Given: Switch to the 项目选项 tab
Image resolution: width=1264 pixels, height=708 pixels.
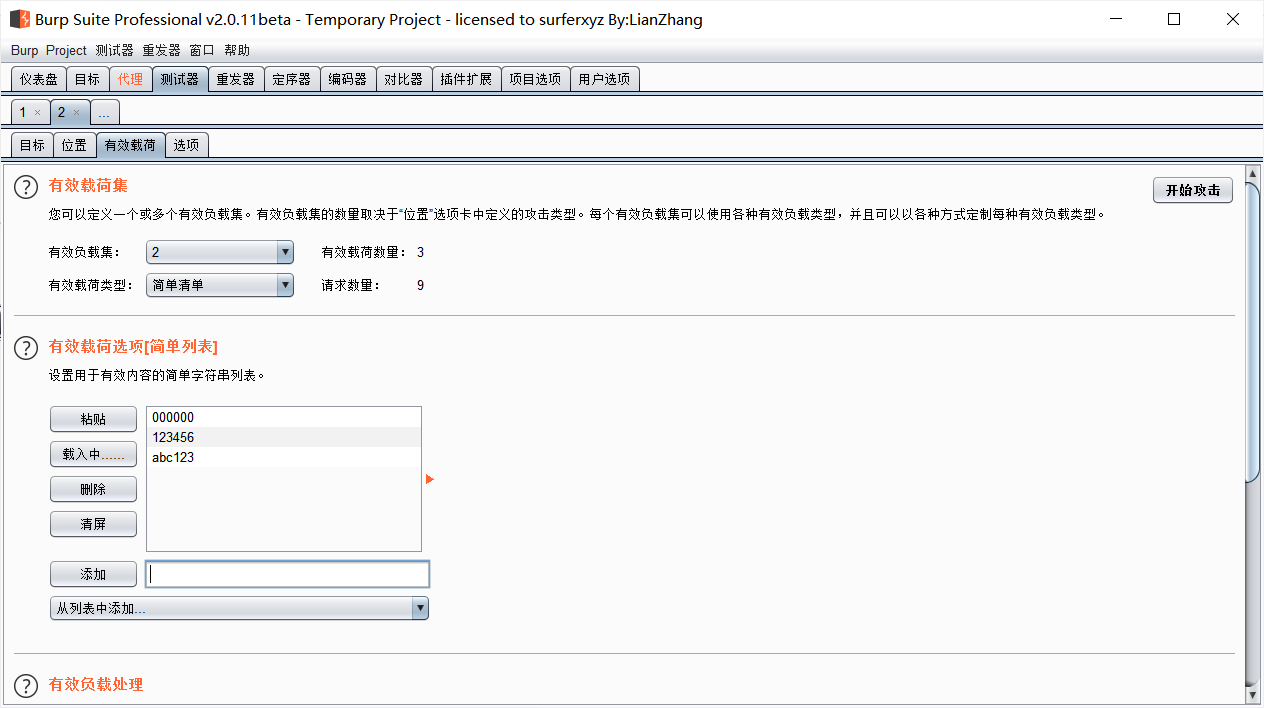Looking at the screenshot, I should coord(535,79).
